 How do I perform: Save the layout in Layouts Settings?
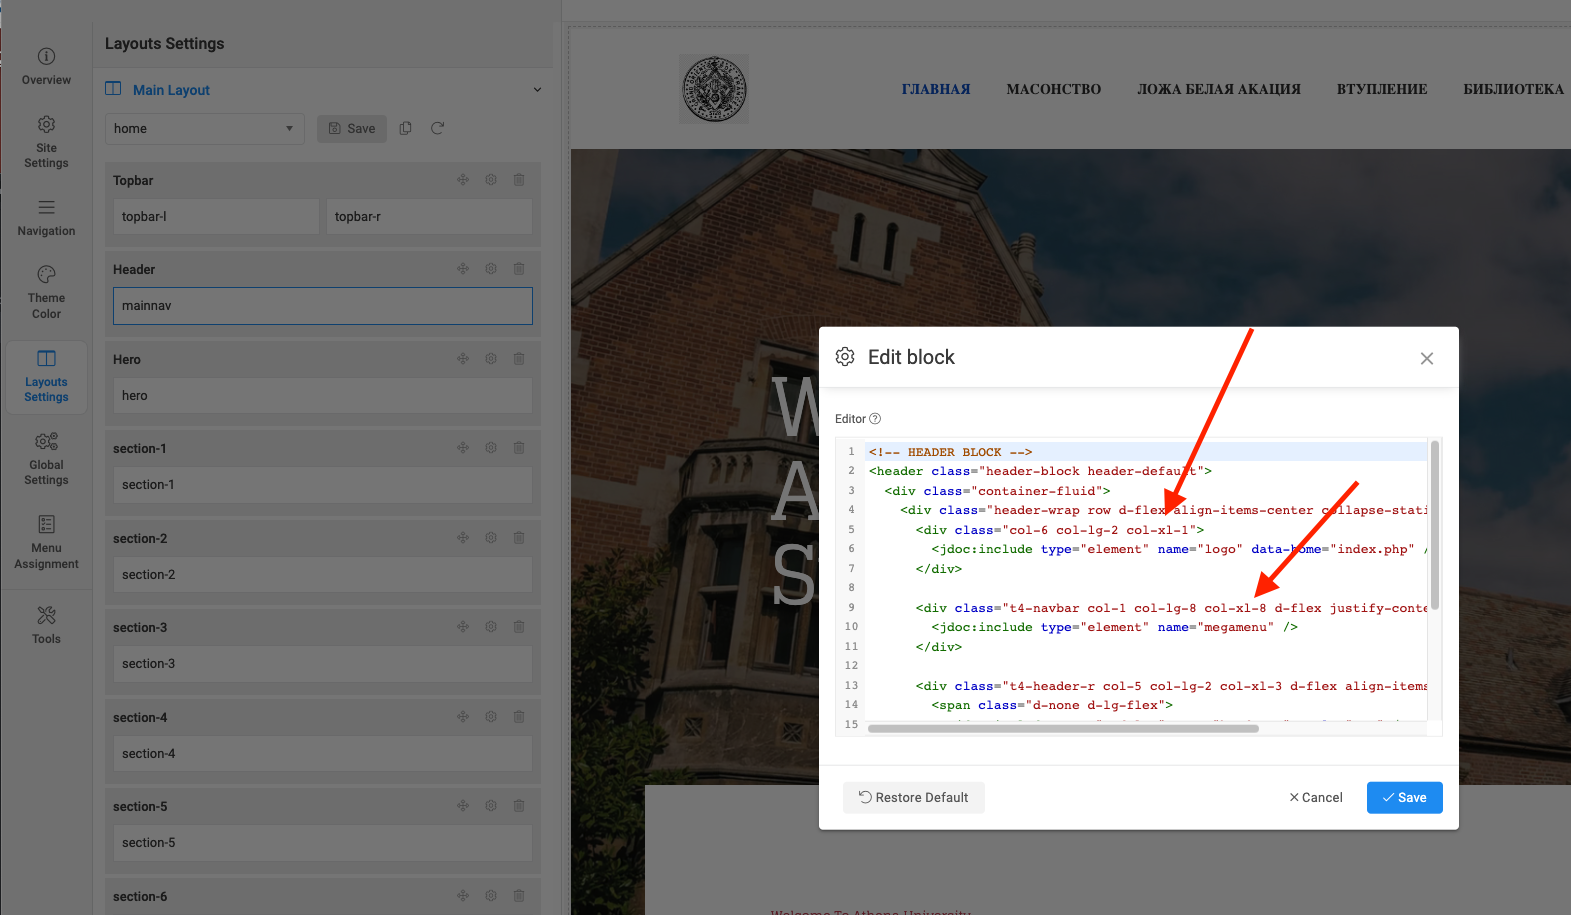pos(352,129)
